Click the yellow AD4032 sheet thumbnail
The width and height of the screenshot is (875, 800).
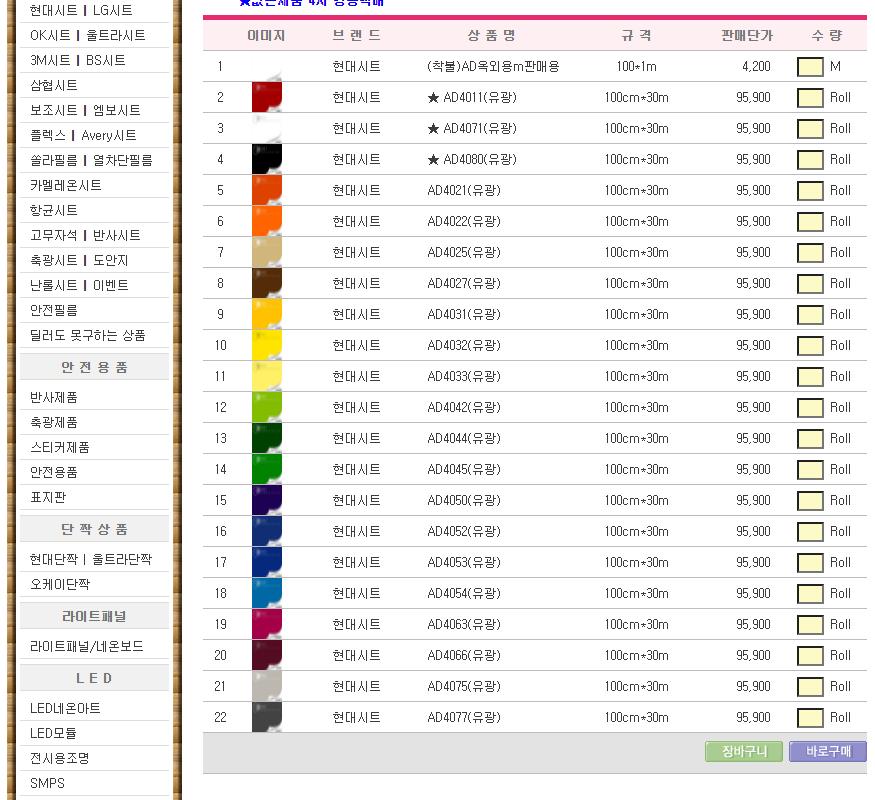267,345
